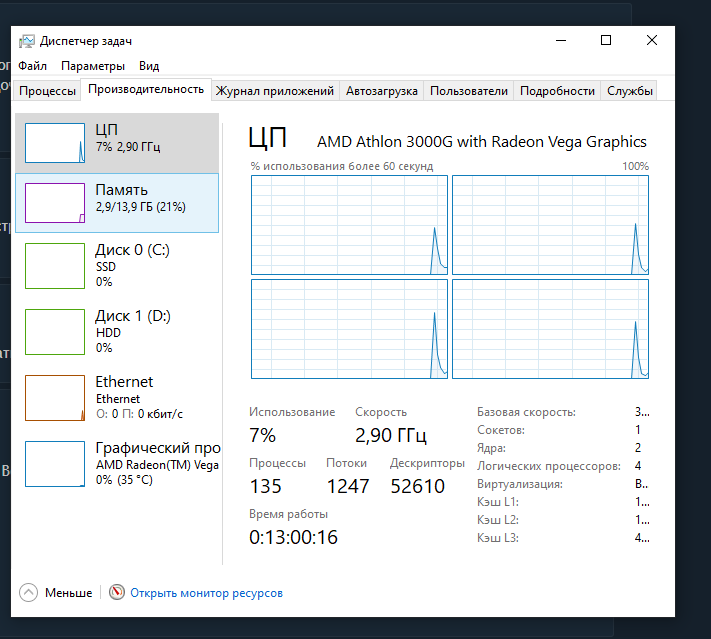711x639 pixels.
Task: Select the ЦП mini graph thumbnail
Action: pos(55,143)
